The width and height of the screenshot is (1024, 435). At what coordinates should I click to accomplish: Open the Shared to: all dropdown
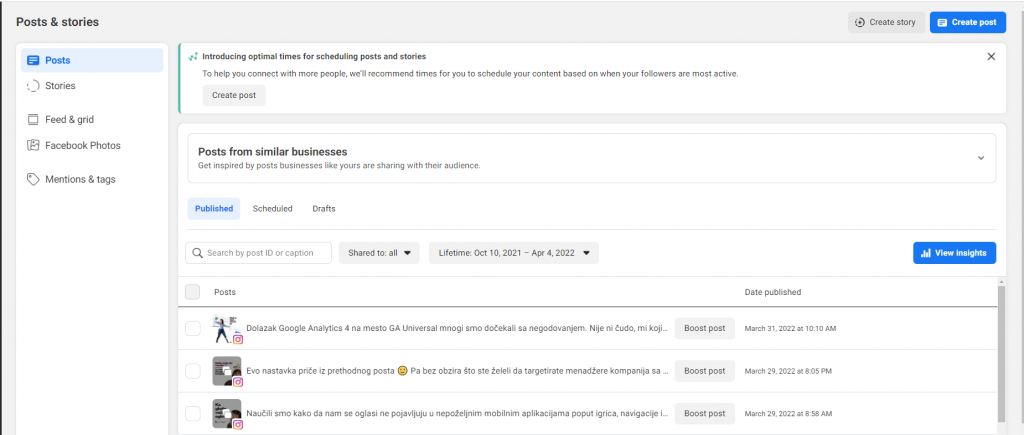coord(379,253)
